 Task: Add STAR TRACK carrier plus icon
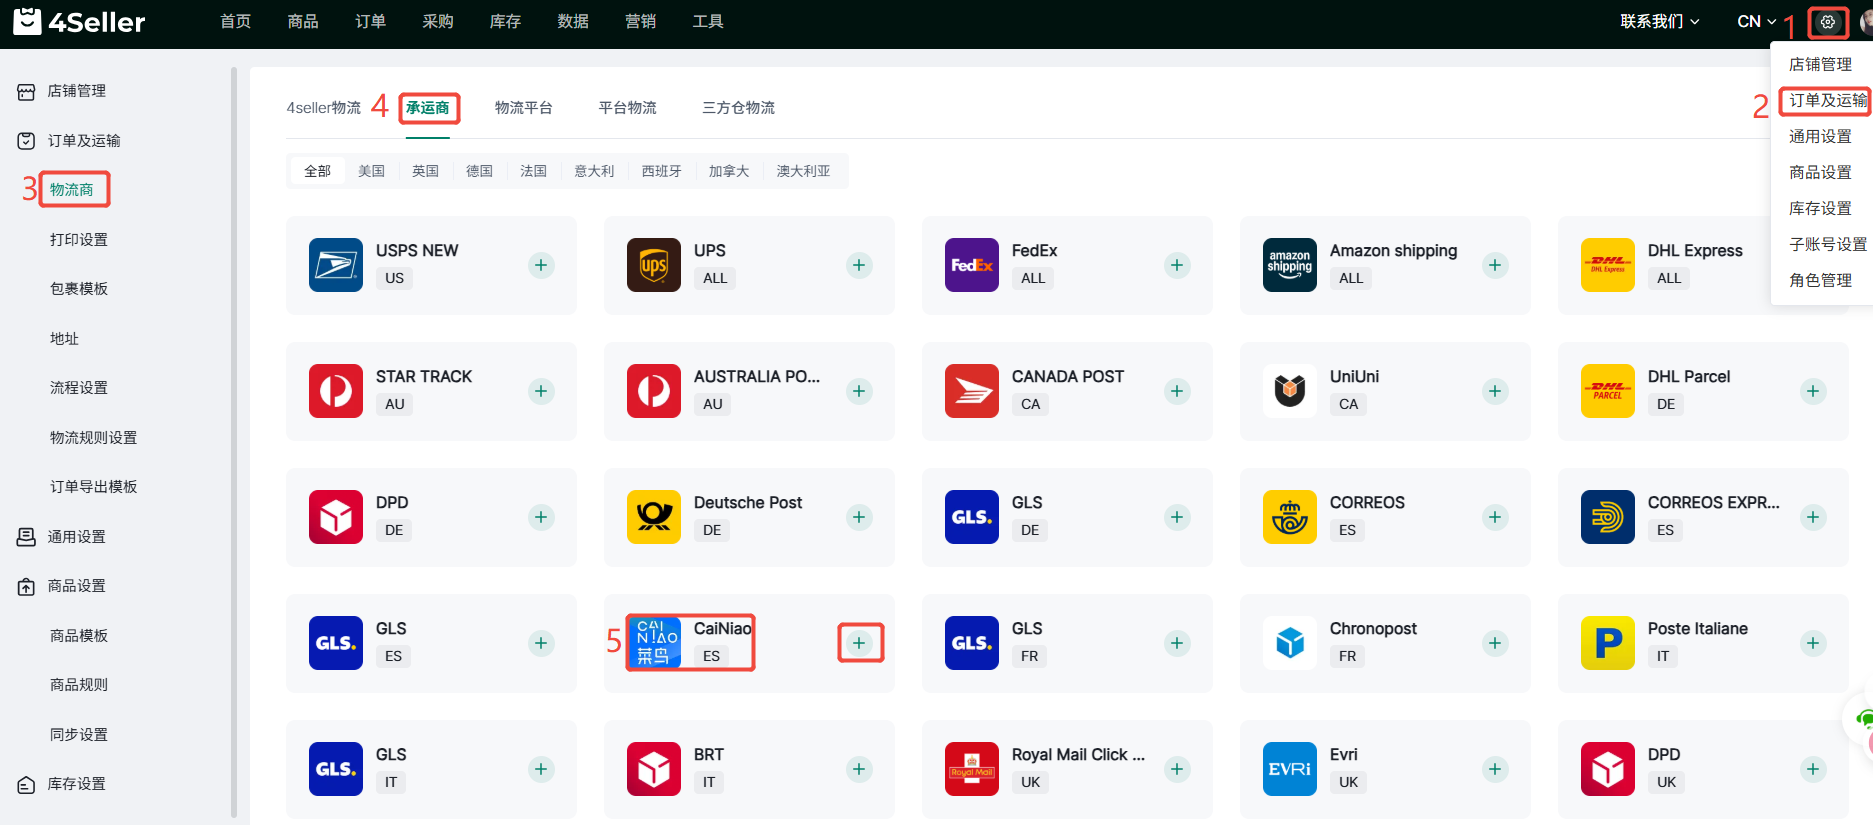click(541, 391)
